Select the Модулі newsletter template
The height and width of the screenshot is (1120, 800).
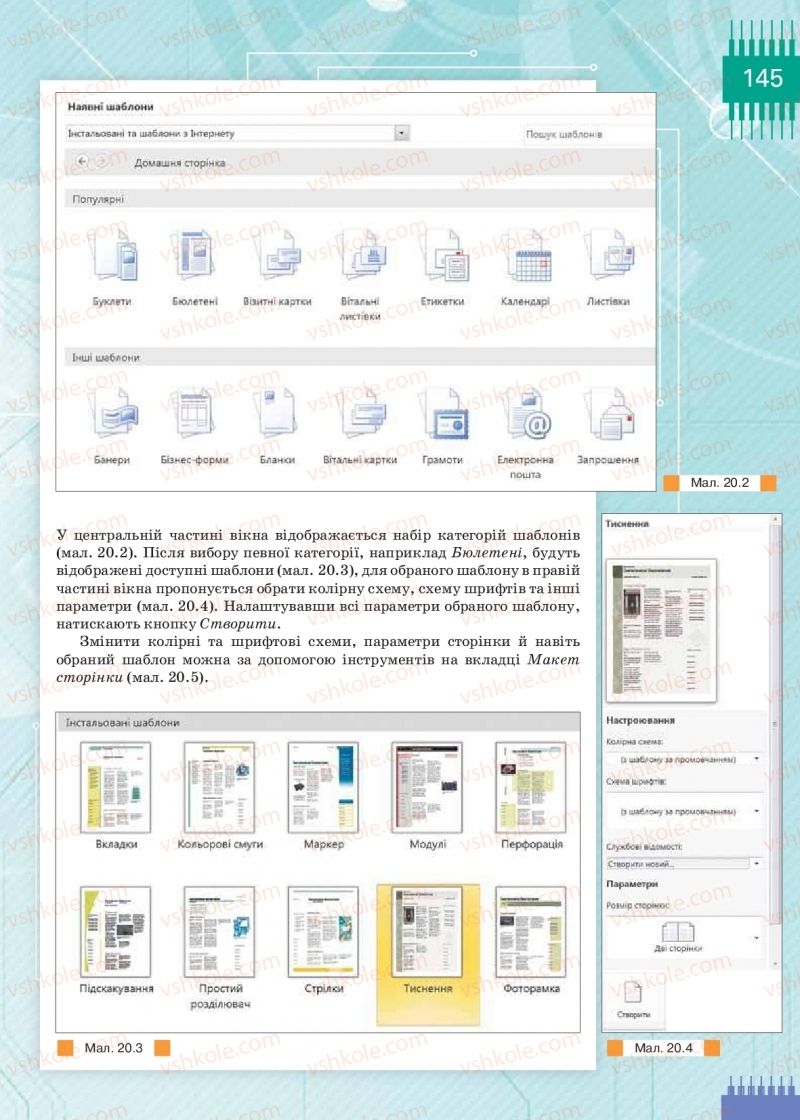(x=427, y=795)
